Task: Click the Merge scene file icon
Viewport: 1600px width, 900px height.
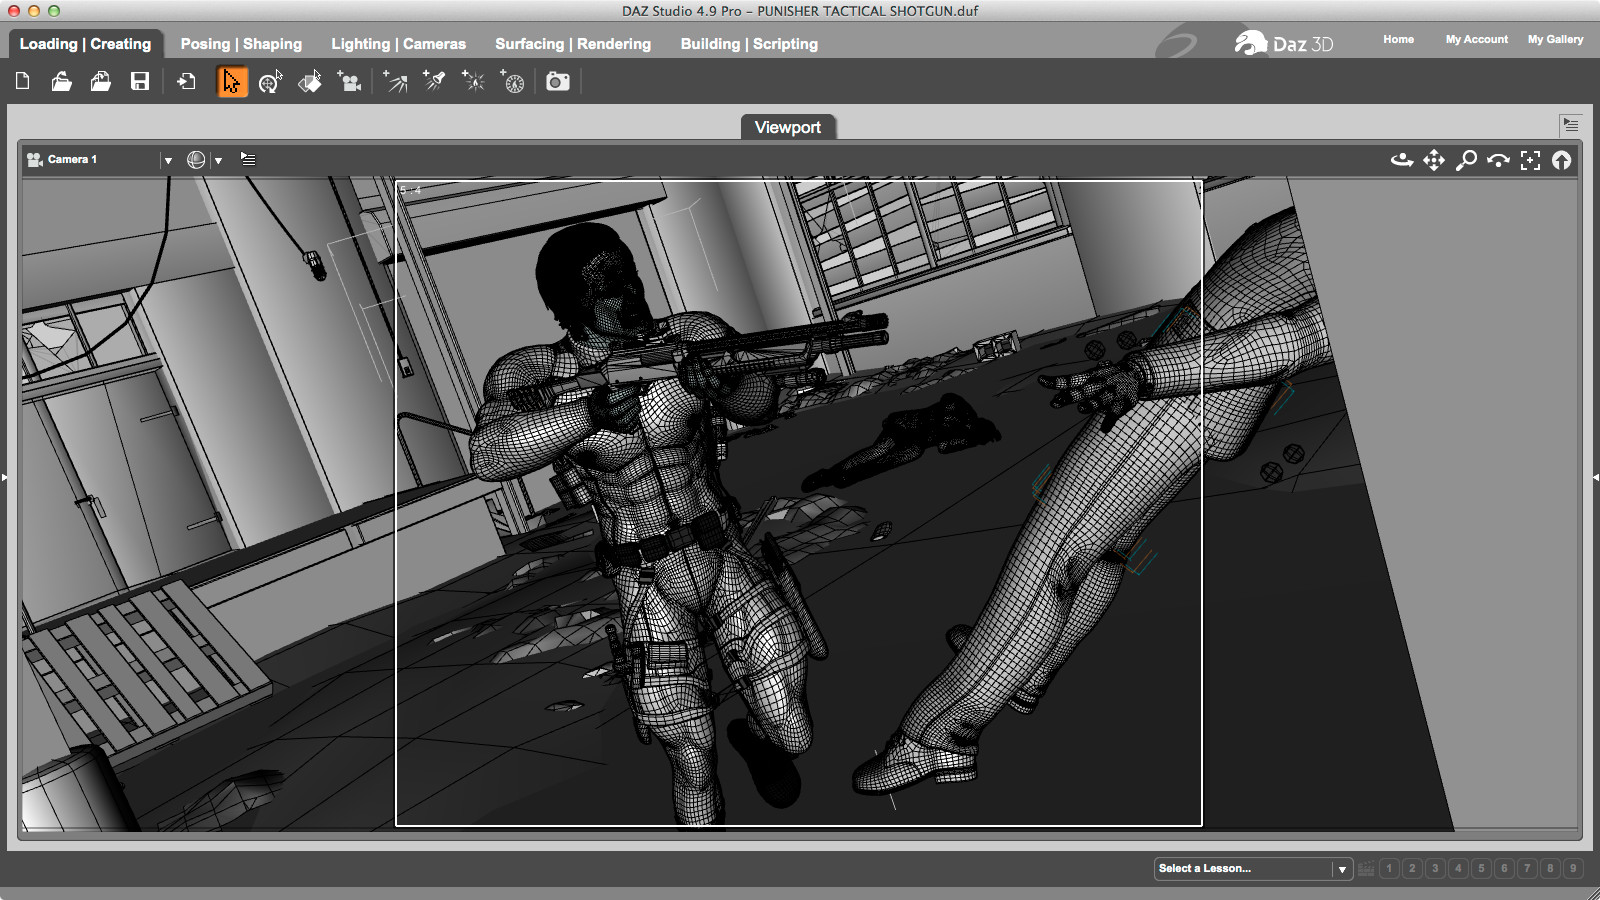Action: coord(100,81)
